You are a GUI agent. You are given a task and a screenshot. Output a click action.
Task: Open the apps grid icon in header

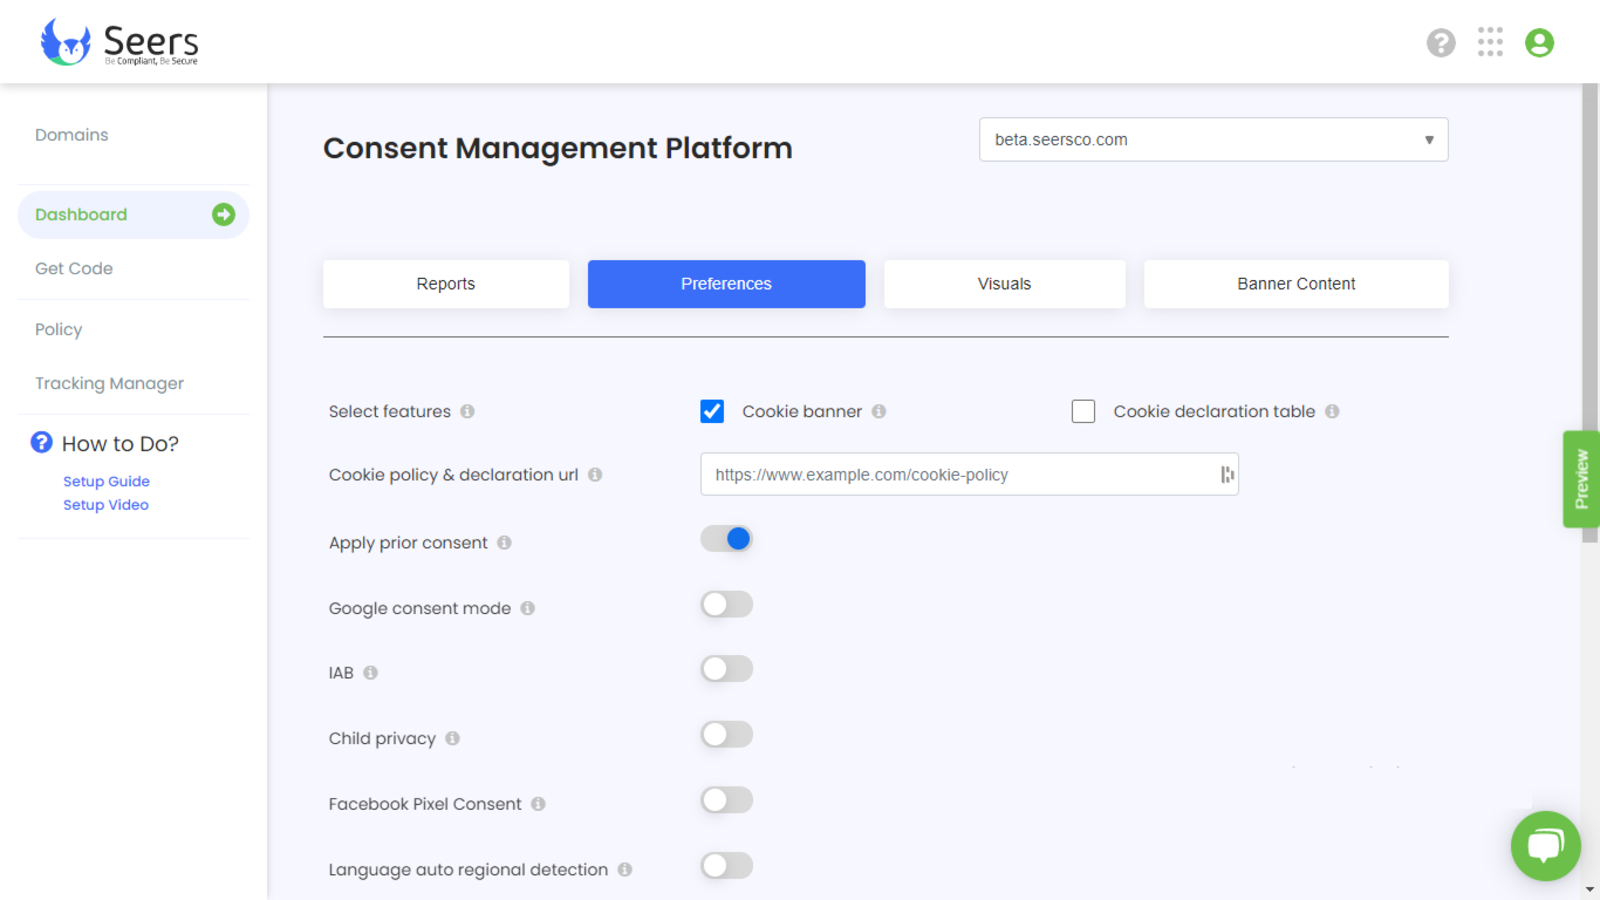tap(1490, 42)
